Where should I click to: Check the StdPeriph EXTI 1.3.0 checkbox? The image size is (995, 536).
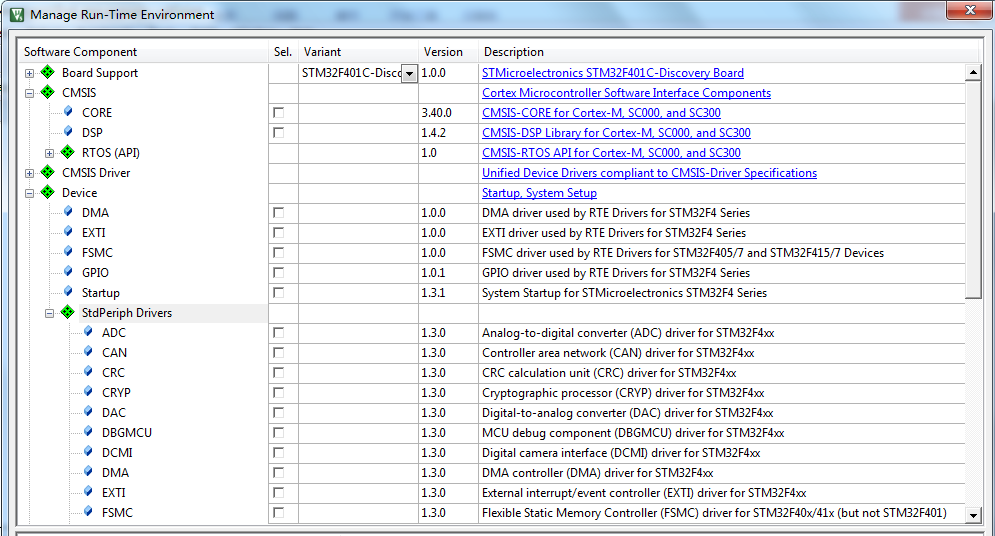click(x=278, y=492)
